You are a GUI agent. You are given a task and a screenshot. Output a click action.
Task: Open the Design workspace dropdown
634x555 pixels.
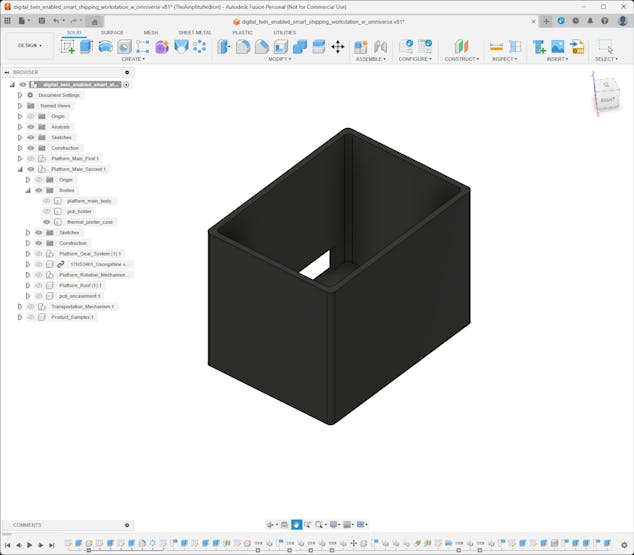click(29, 45)
